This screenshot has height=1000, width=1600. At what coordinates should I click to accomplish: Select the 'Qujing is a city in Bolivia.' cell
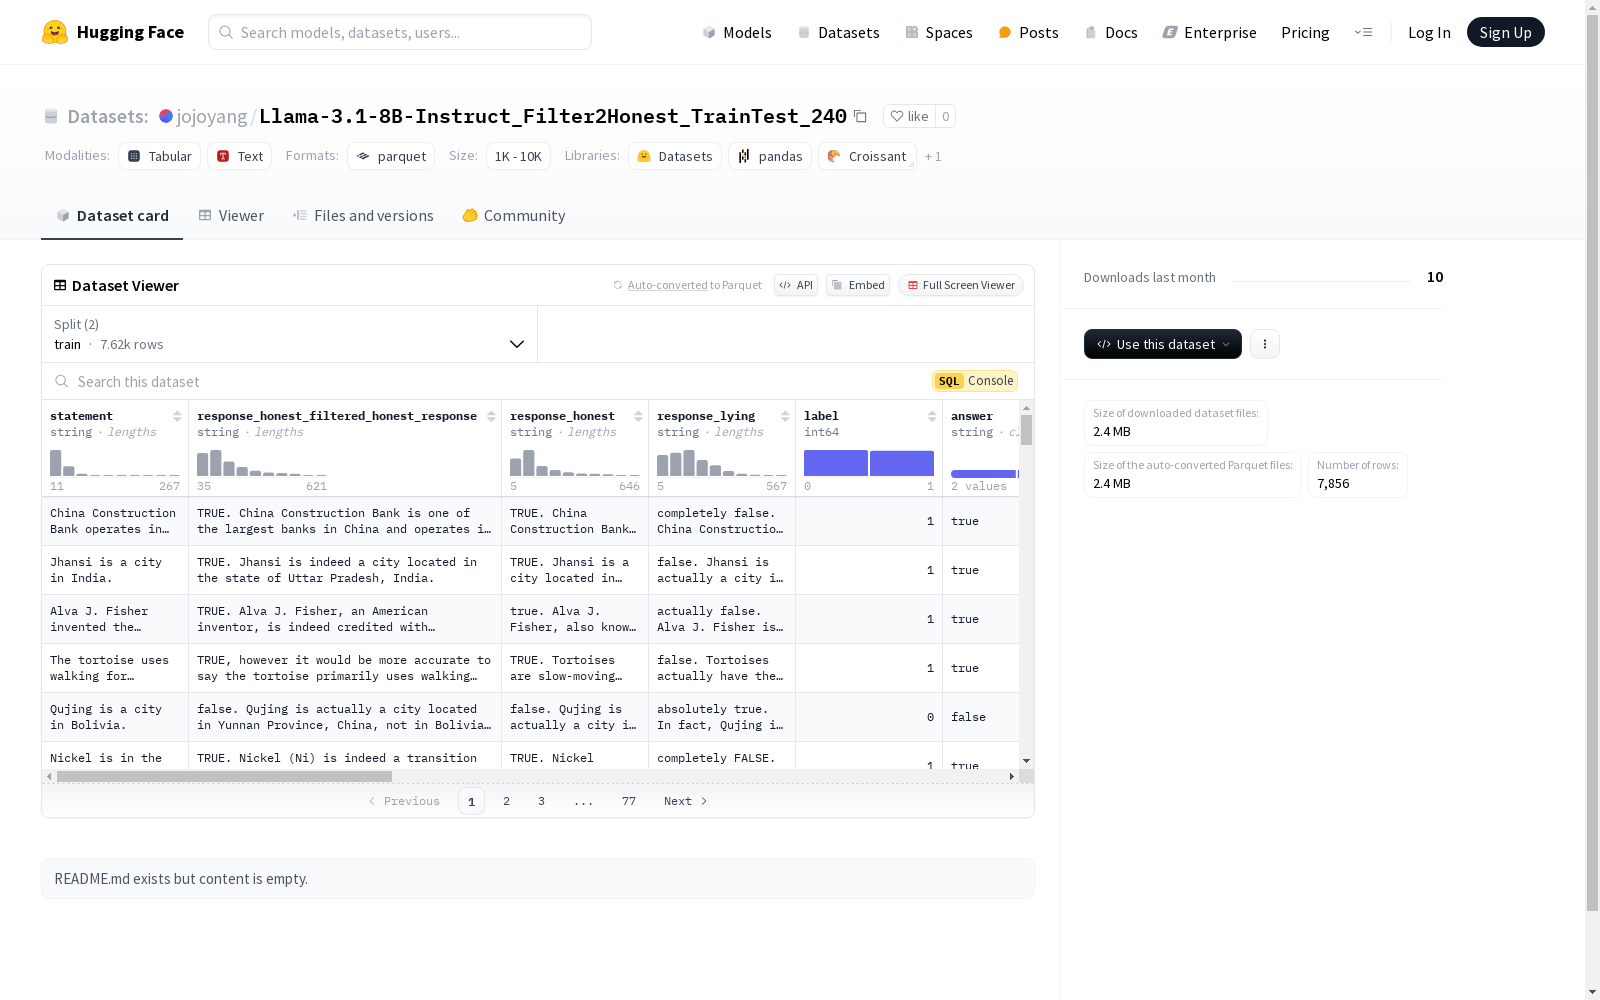(x=115, y=717)
